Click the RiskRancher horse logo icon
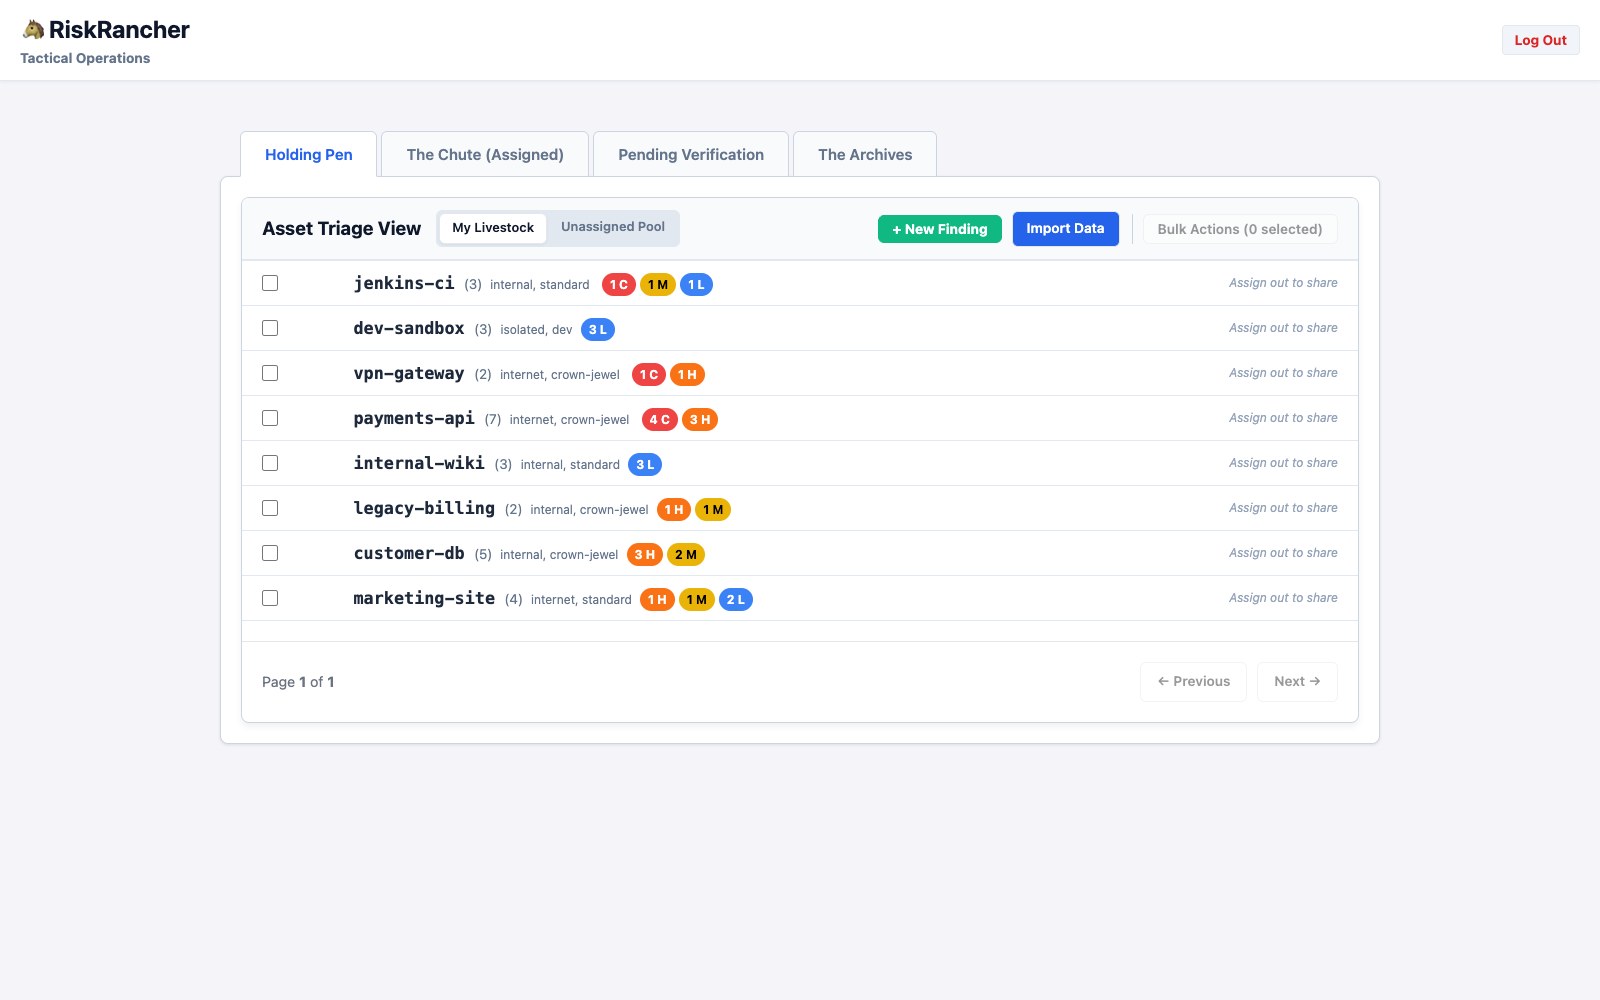Image resolution: width=1600 pixels, height=1000 pixels. point(33,30)
